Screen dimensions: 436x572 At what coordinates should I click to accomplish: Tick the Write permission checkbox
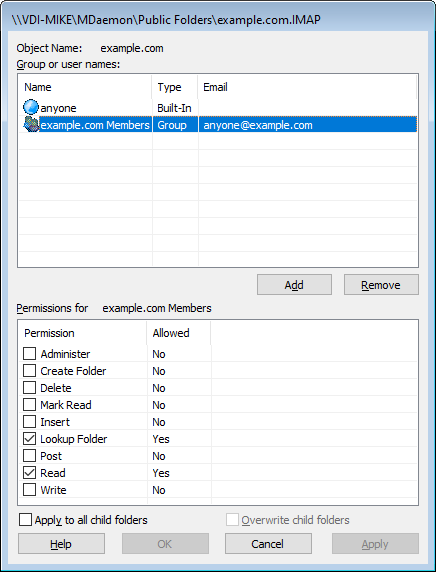click(x=30, y=490)
